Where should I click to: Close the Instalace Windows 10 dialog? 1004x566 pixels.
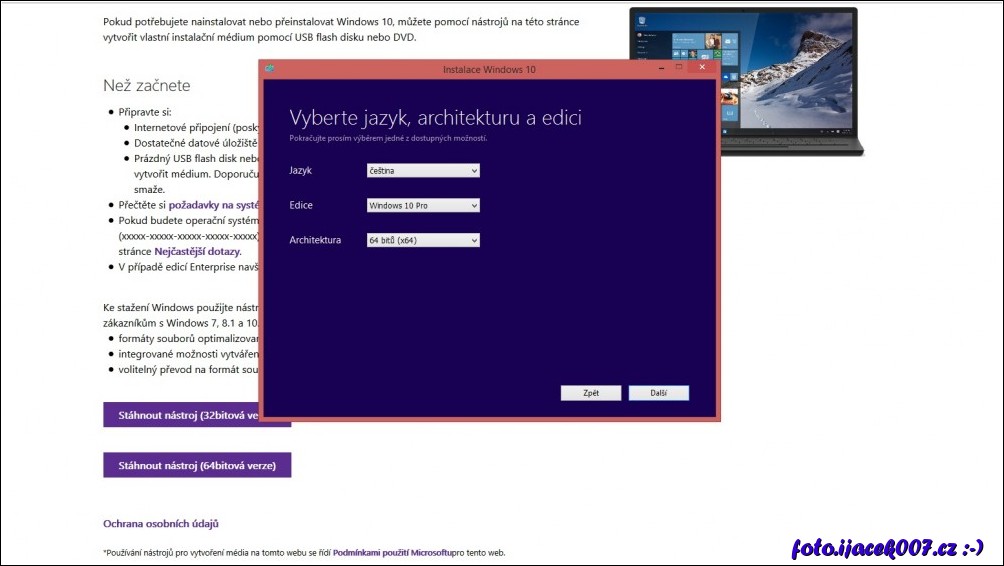(x=703, y=68)
